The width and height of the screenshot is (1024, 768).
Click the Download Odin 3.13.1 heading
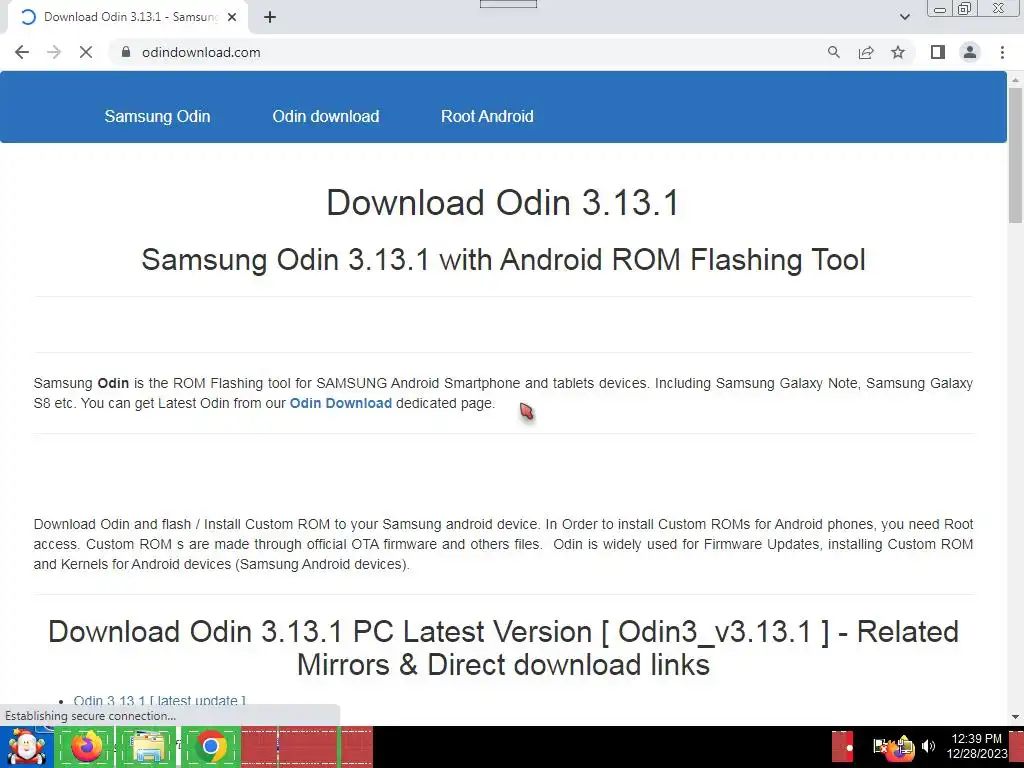point(503,202)
